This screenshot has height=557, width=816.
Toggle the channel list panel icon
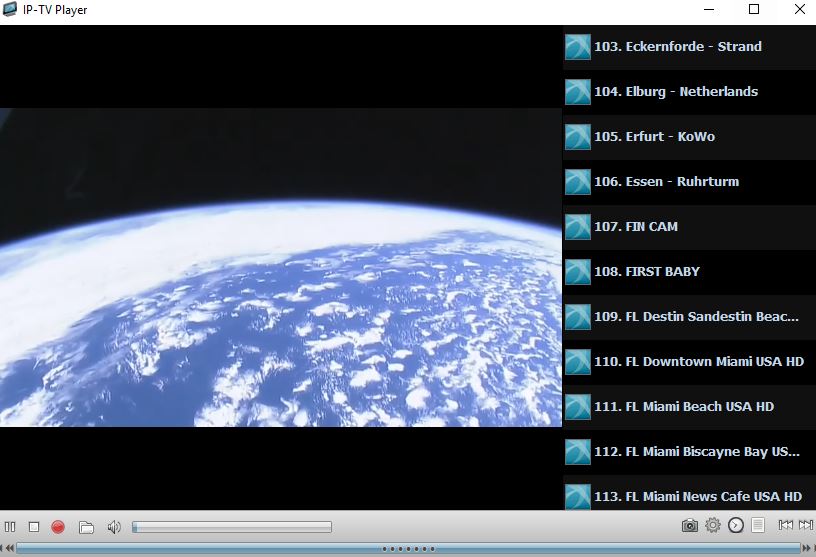(758, 525)
